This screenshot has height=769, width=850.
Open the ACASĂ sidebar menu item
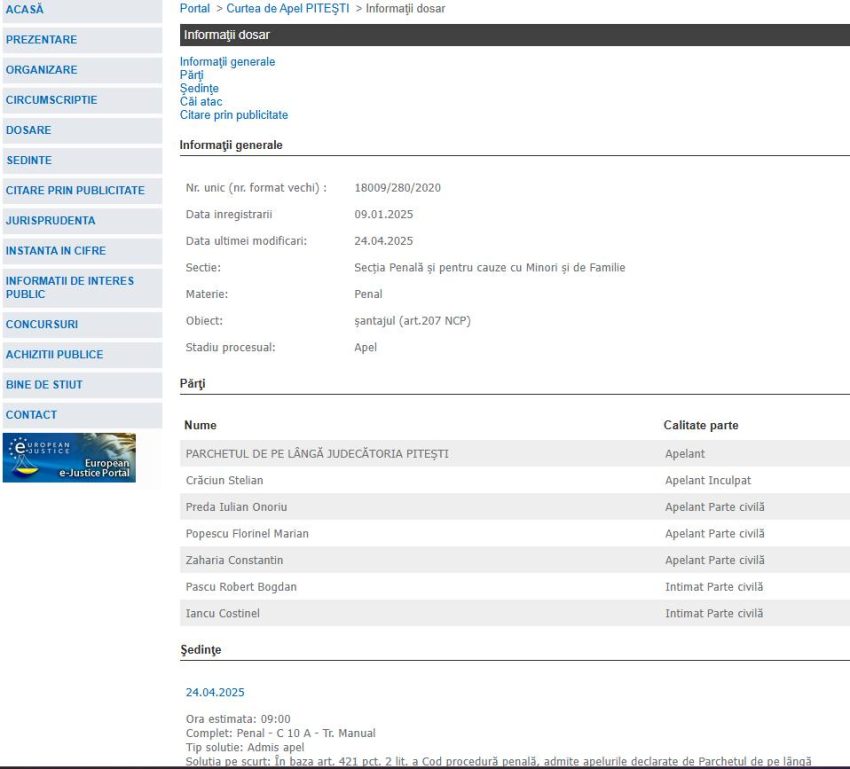coord(25,10)
